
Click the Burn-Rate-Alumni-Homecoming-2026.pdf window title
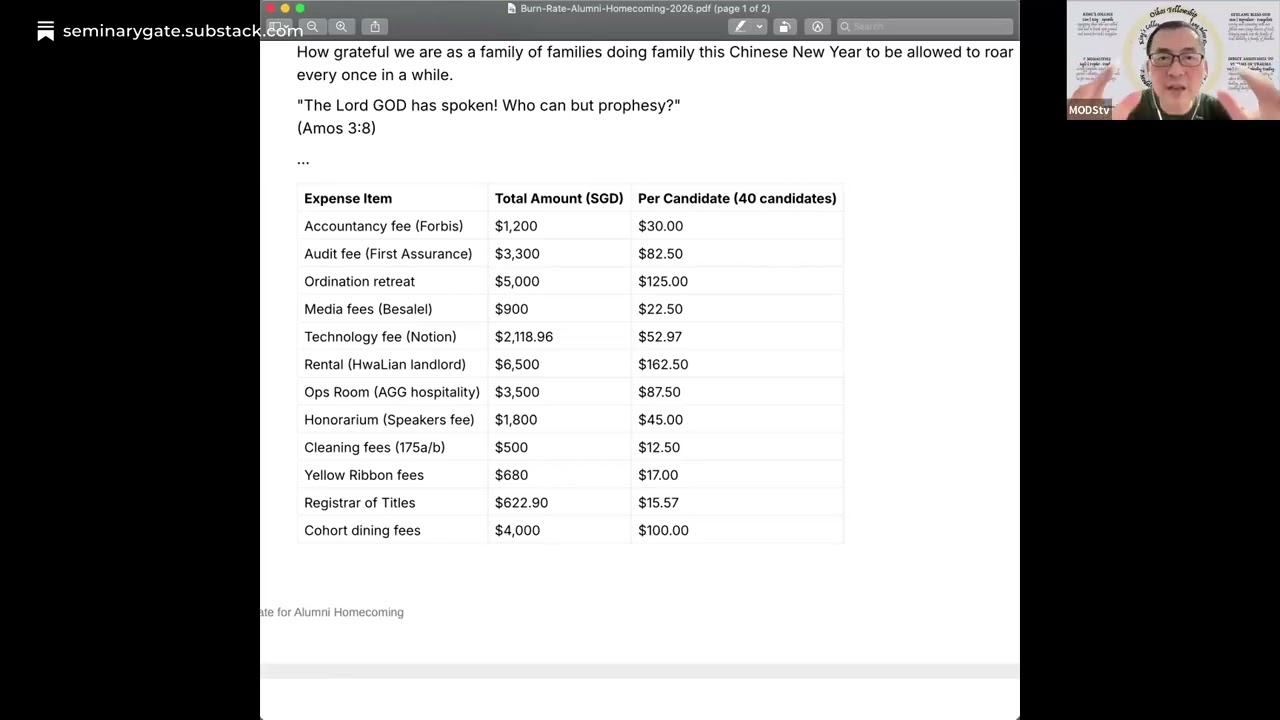(x=645, y=8)
